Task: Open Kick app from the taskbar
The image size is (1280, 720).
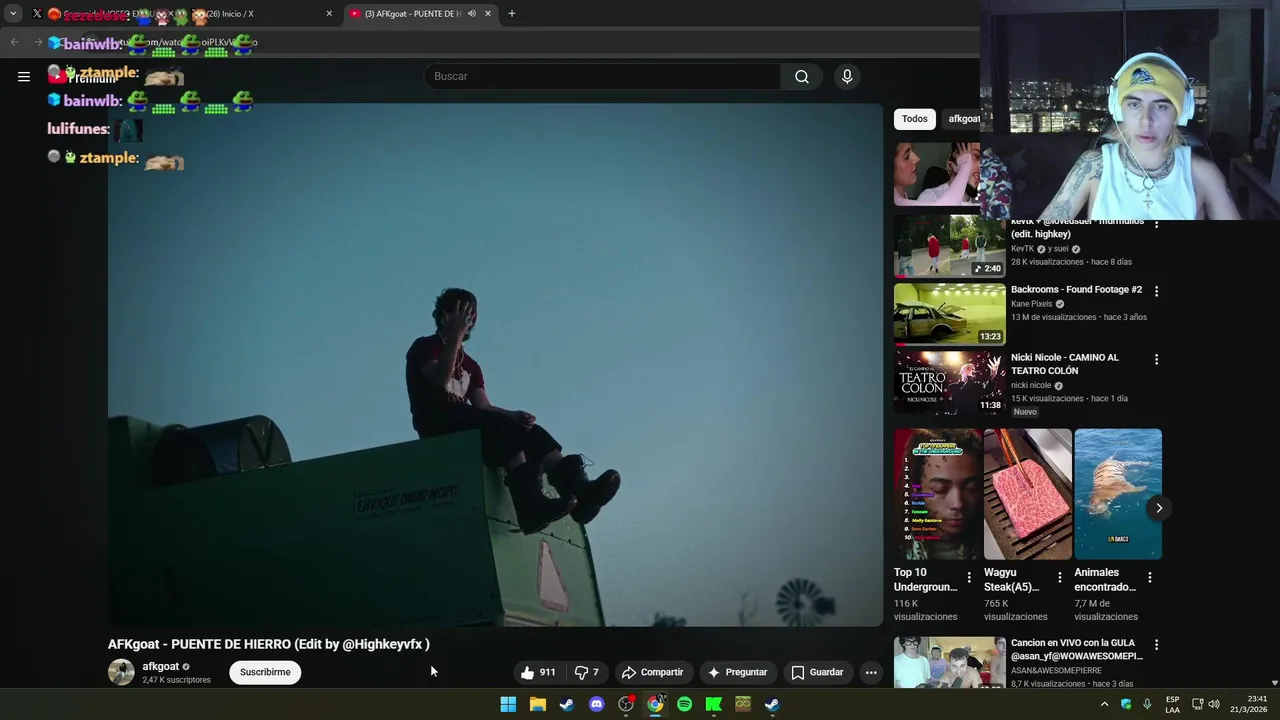Action: [714, 704]
